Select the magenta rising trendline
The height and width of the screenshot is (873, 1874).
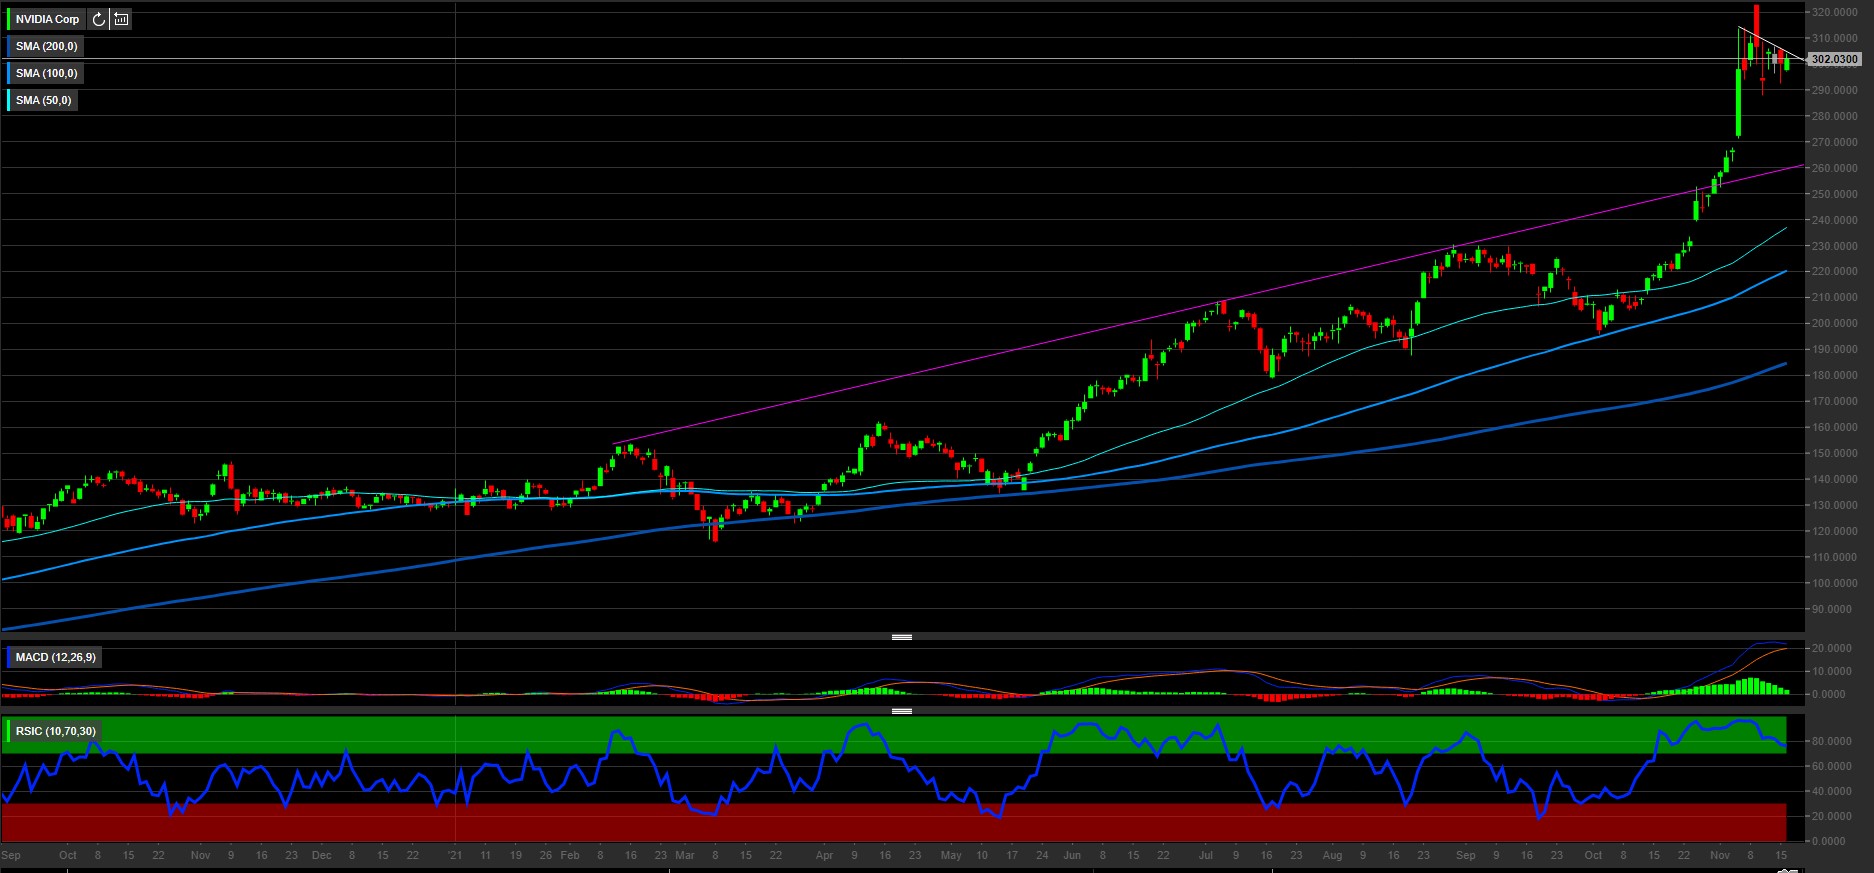pos(1210,303)
